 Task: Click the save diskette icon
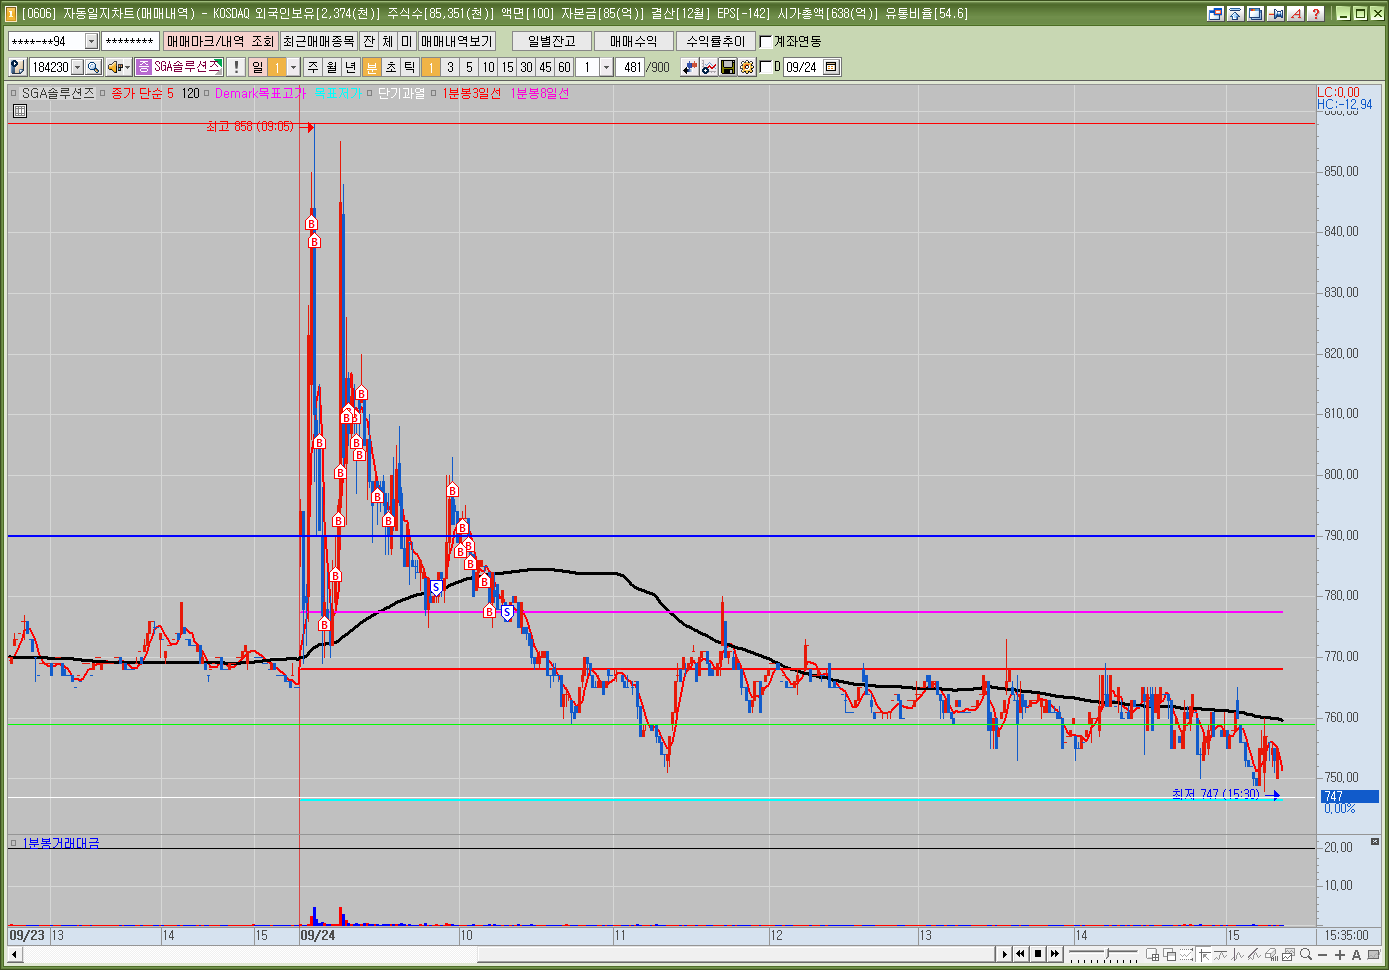[x=728, y=67]
